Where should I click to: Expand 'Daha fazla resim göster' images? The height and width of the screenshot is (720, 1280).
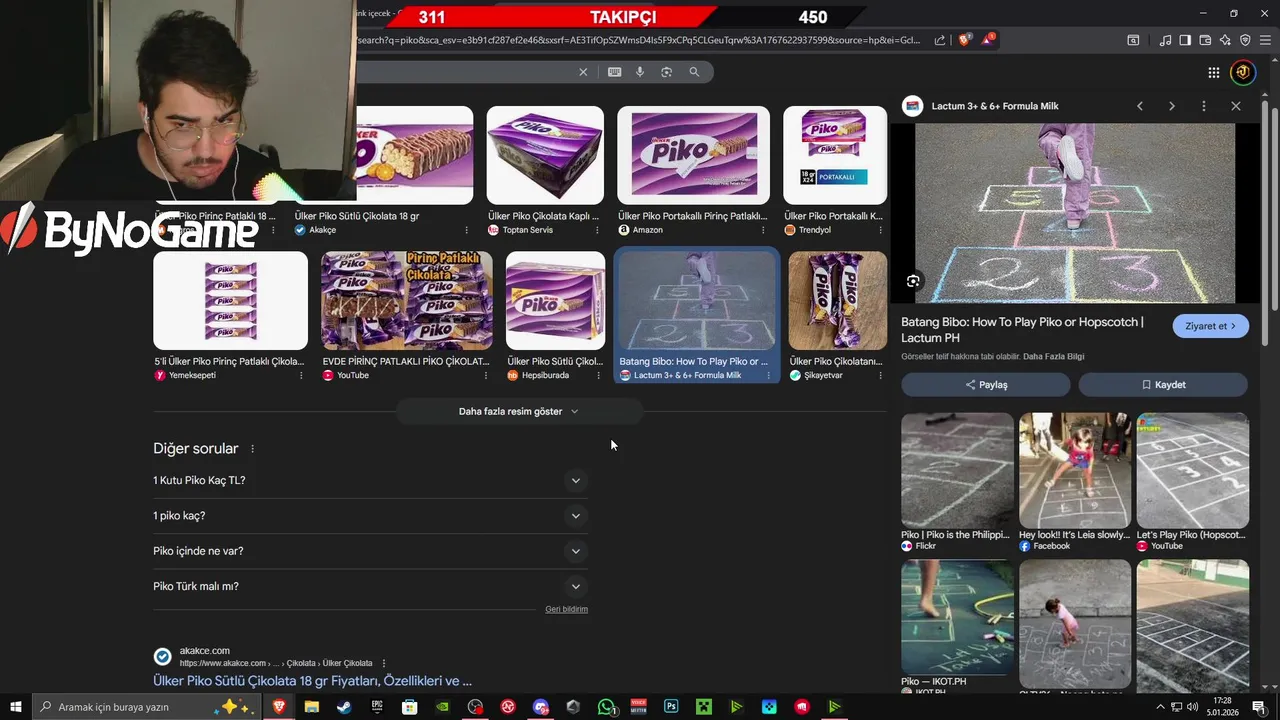(518, 411)
